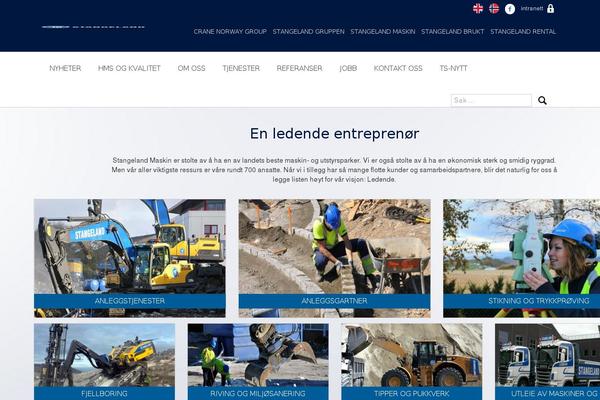Open the Jobb menu item
The image size is (600, 400).
click(x=348, y=68)
